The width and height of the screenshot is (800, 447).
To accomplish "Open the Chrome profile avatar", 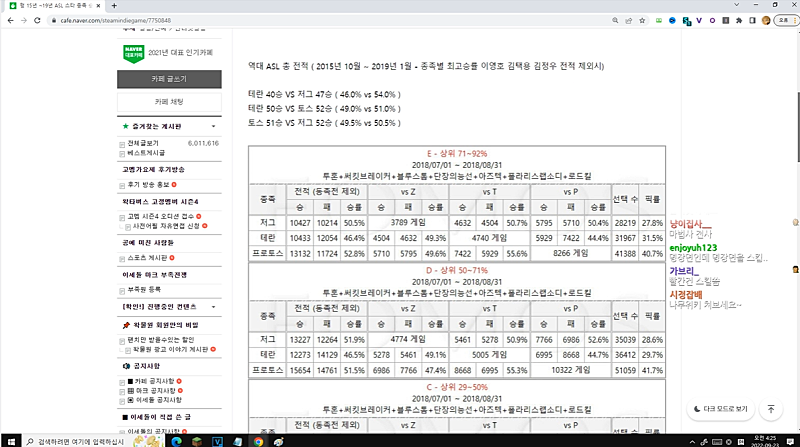I will [766, 20].
